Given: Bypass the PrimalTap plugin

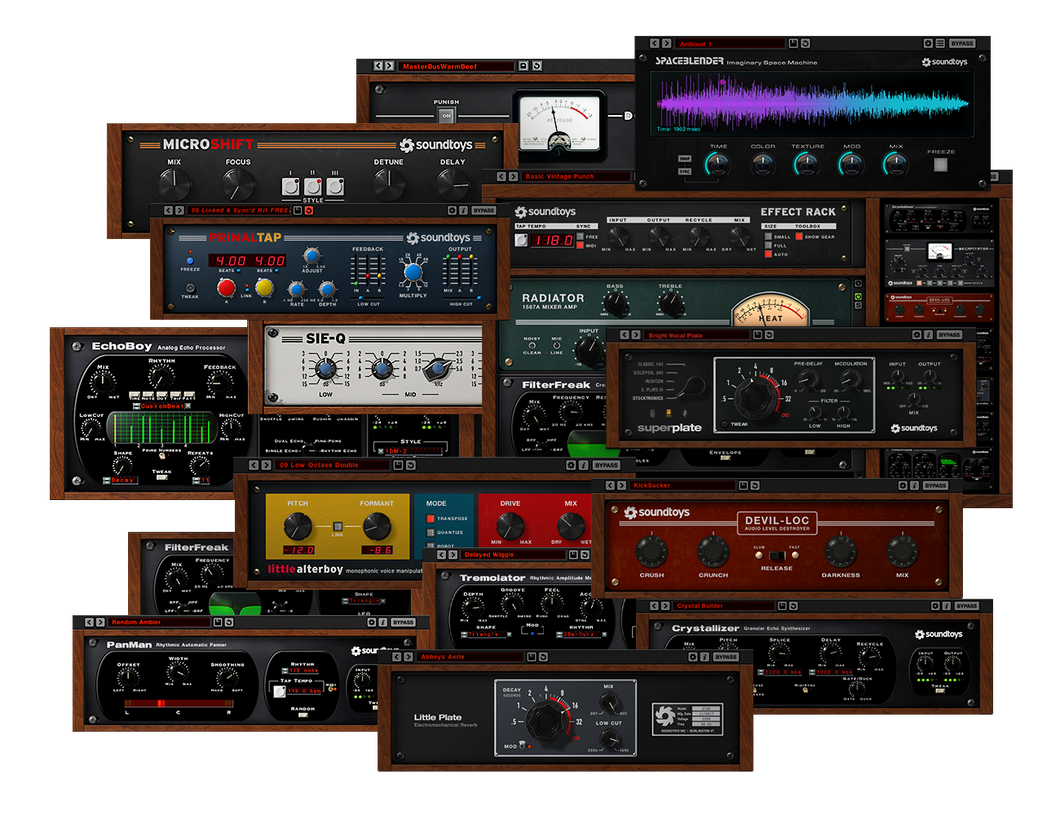Looking at the screenshot, I should click(483, 210).
